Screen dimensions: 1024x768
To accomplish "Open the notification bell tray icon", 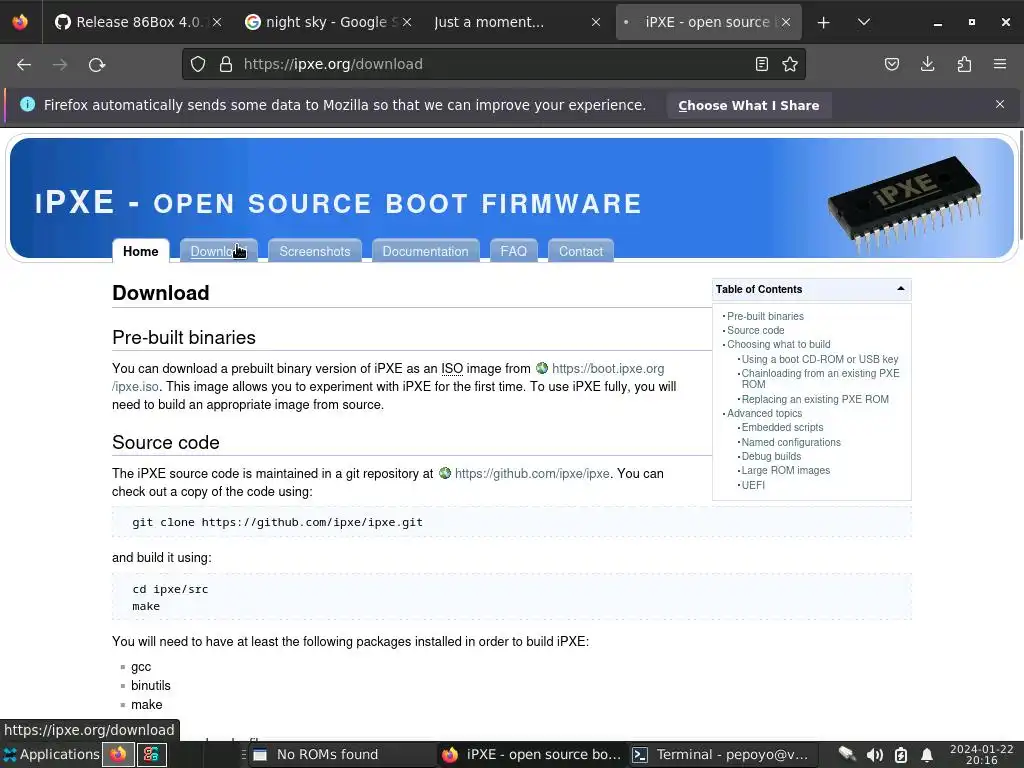I will [926, 755].
